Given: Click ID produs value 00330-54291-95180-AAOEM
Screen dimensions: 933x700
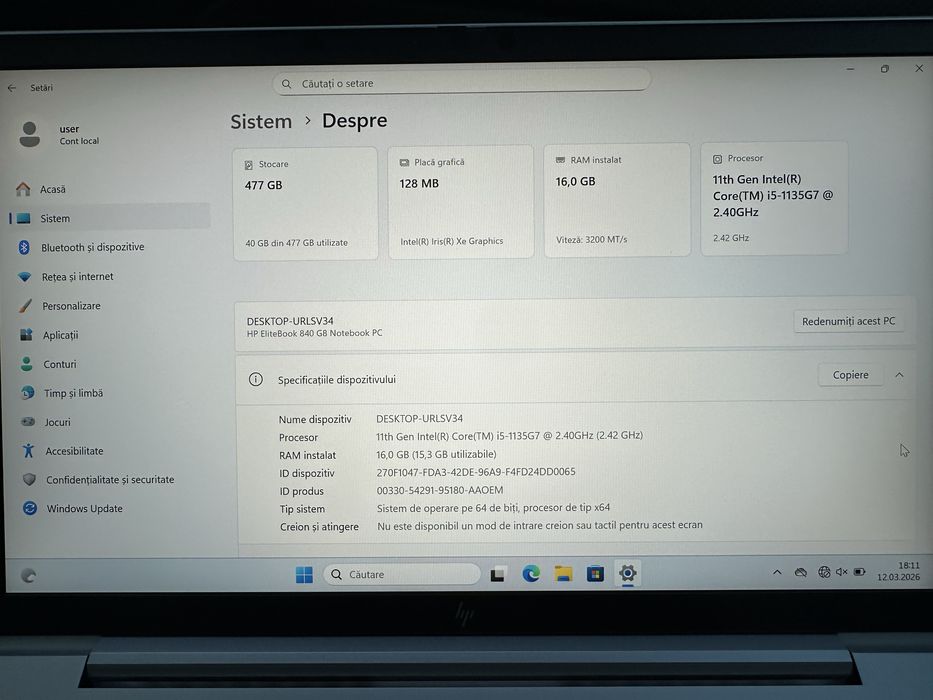Looking at the screenshot, I should [x=440, y=490].
